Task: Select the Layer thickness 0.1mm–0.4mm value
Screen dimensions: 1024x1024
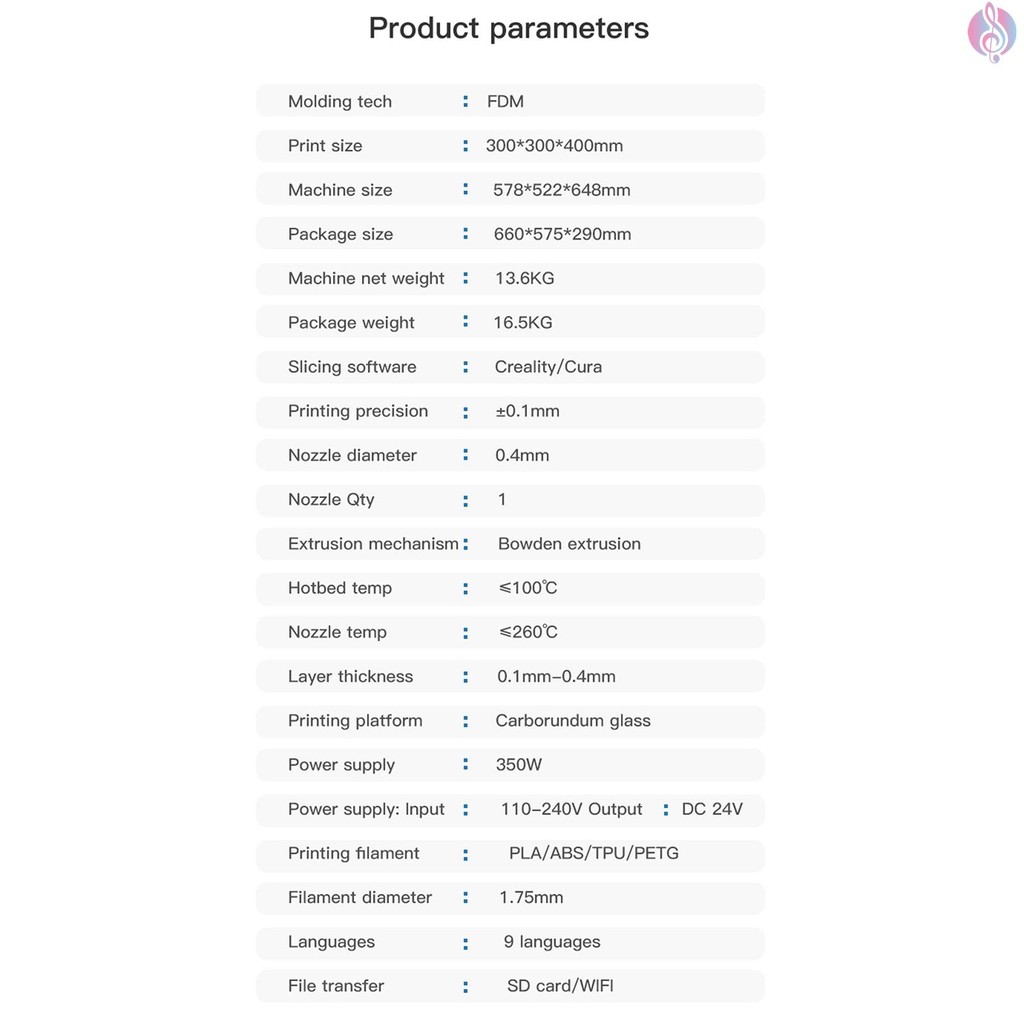Action: (x=556, y=676)
